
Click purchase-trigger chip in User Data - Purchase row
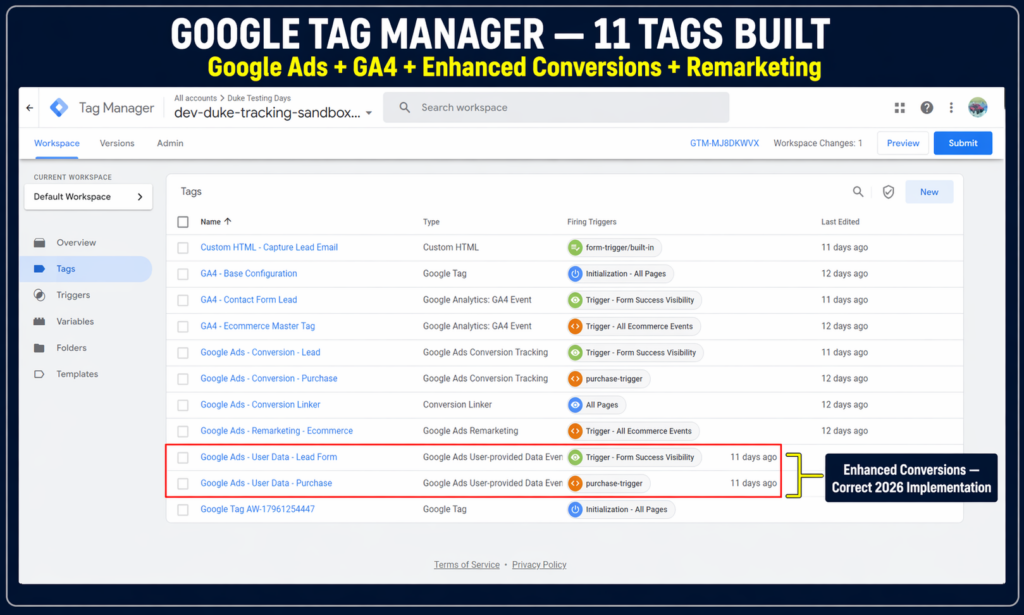click(x=608, y=483)
